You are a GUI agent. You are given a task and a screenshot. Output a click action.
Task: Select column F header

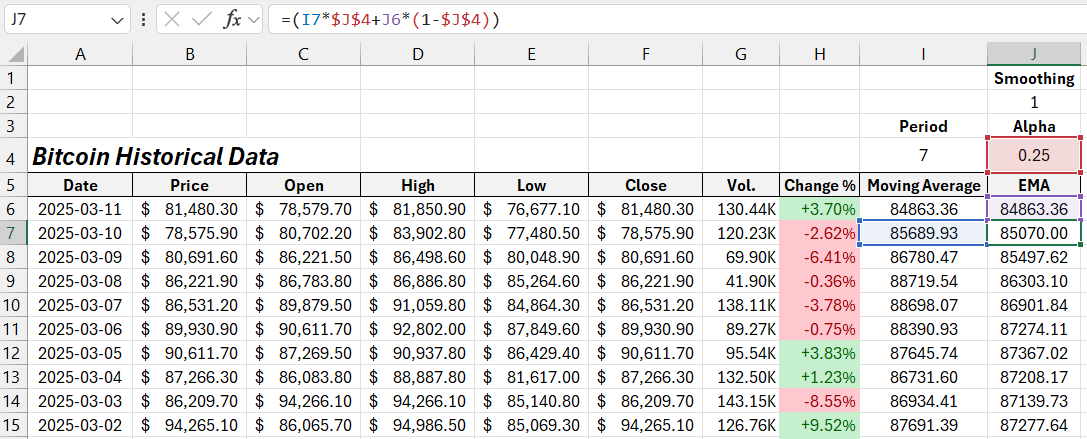tap(645, 54)
